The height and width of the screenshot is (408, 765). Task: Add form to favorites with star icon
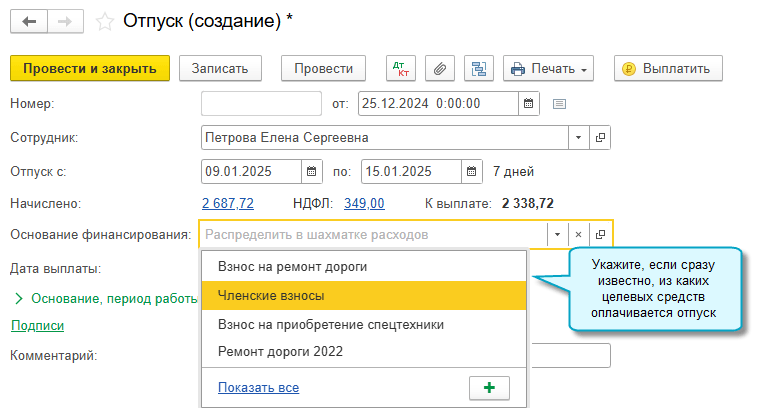104,21
